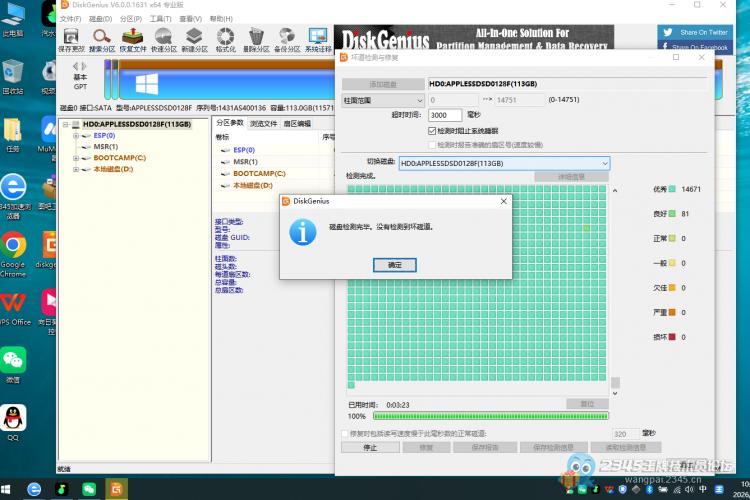Click the 新建分区 (New Partition) icon

tap(194, 40)
